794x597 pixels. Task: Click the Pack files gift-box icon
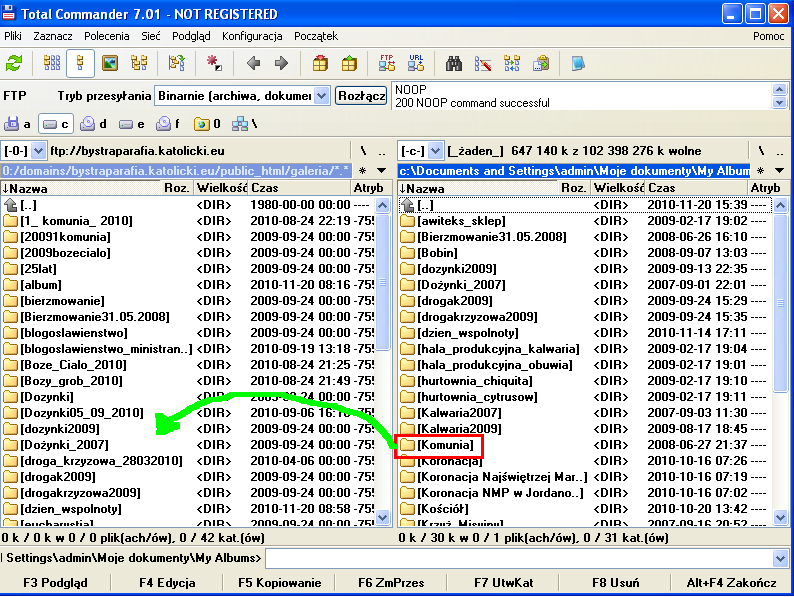(x=321, y=63)
